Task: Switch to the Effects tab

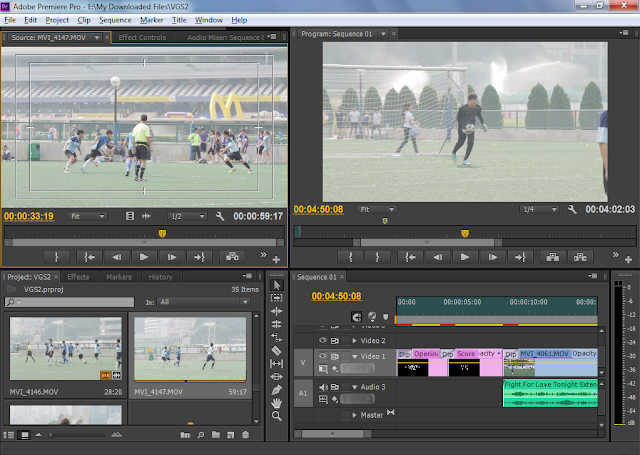Action: coord(78,277)
